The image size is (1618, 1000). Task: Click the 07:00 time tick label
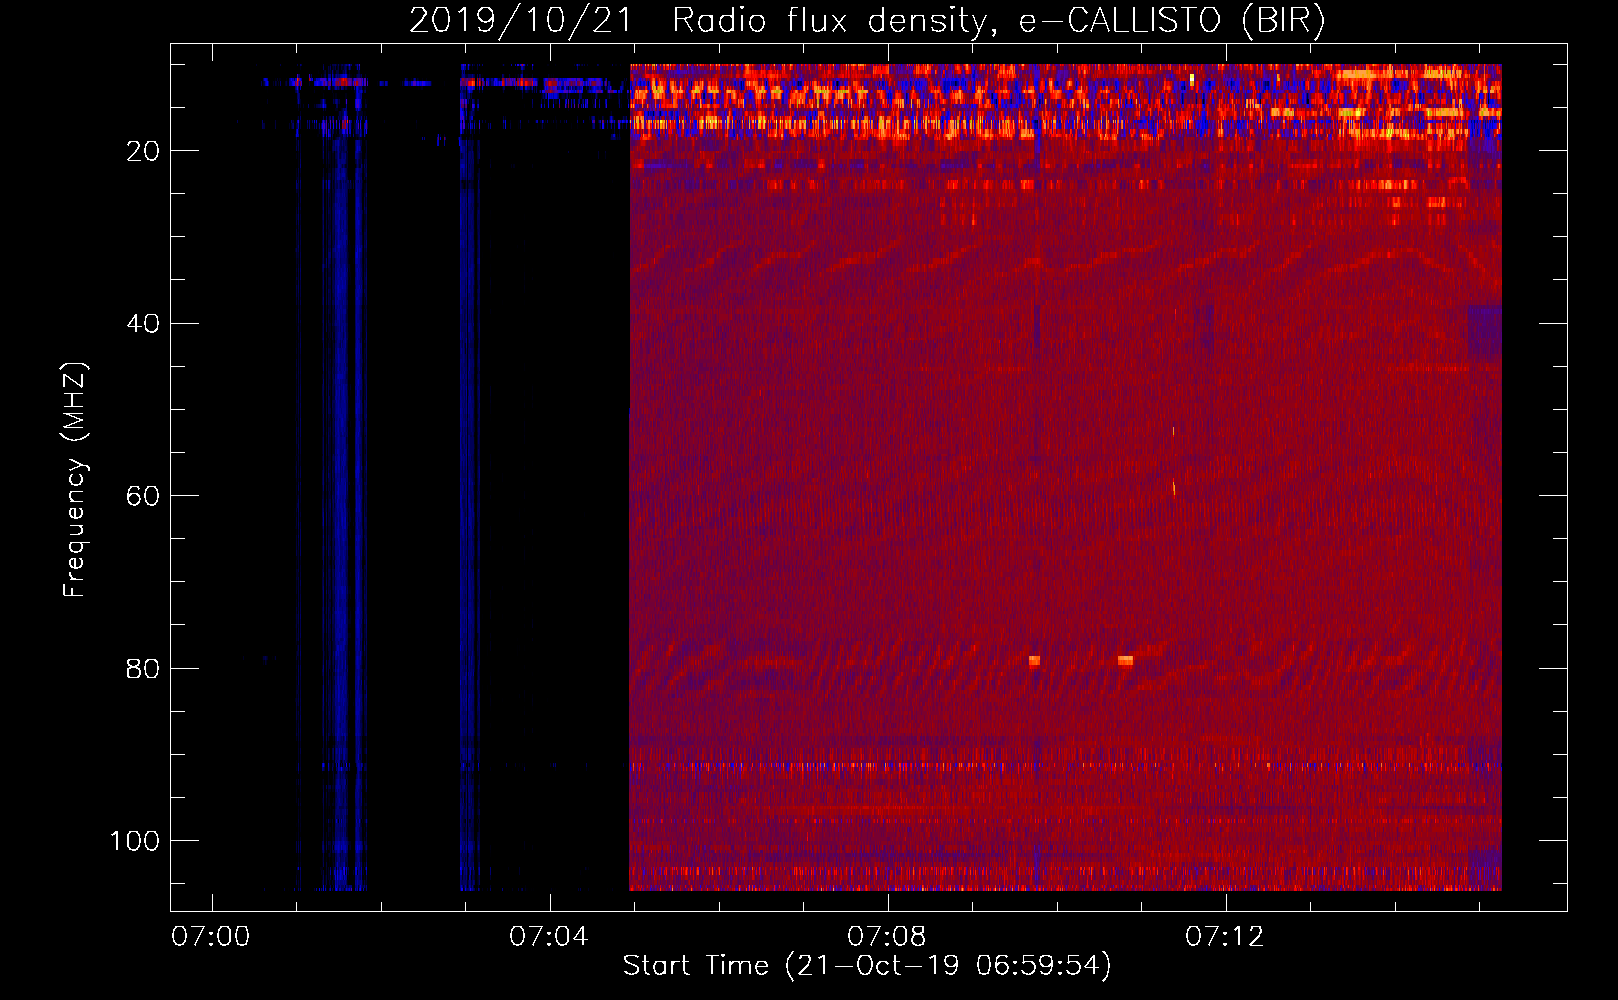211,937
